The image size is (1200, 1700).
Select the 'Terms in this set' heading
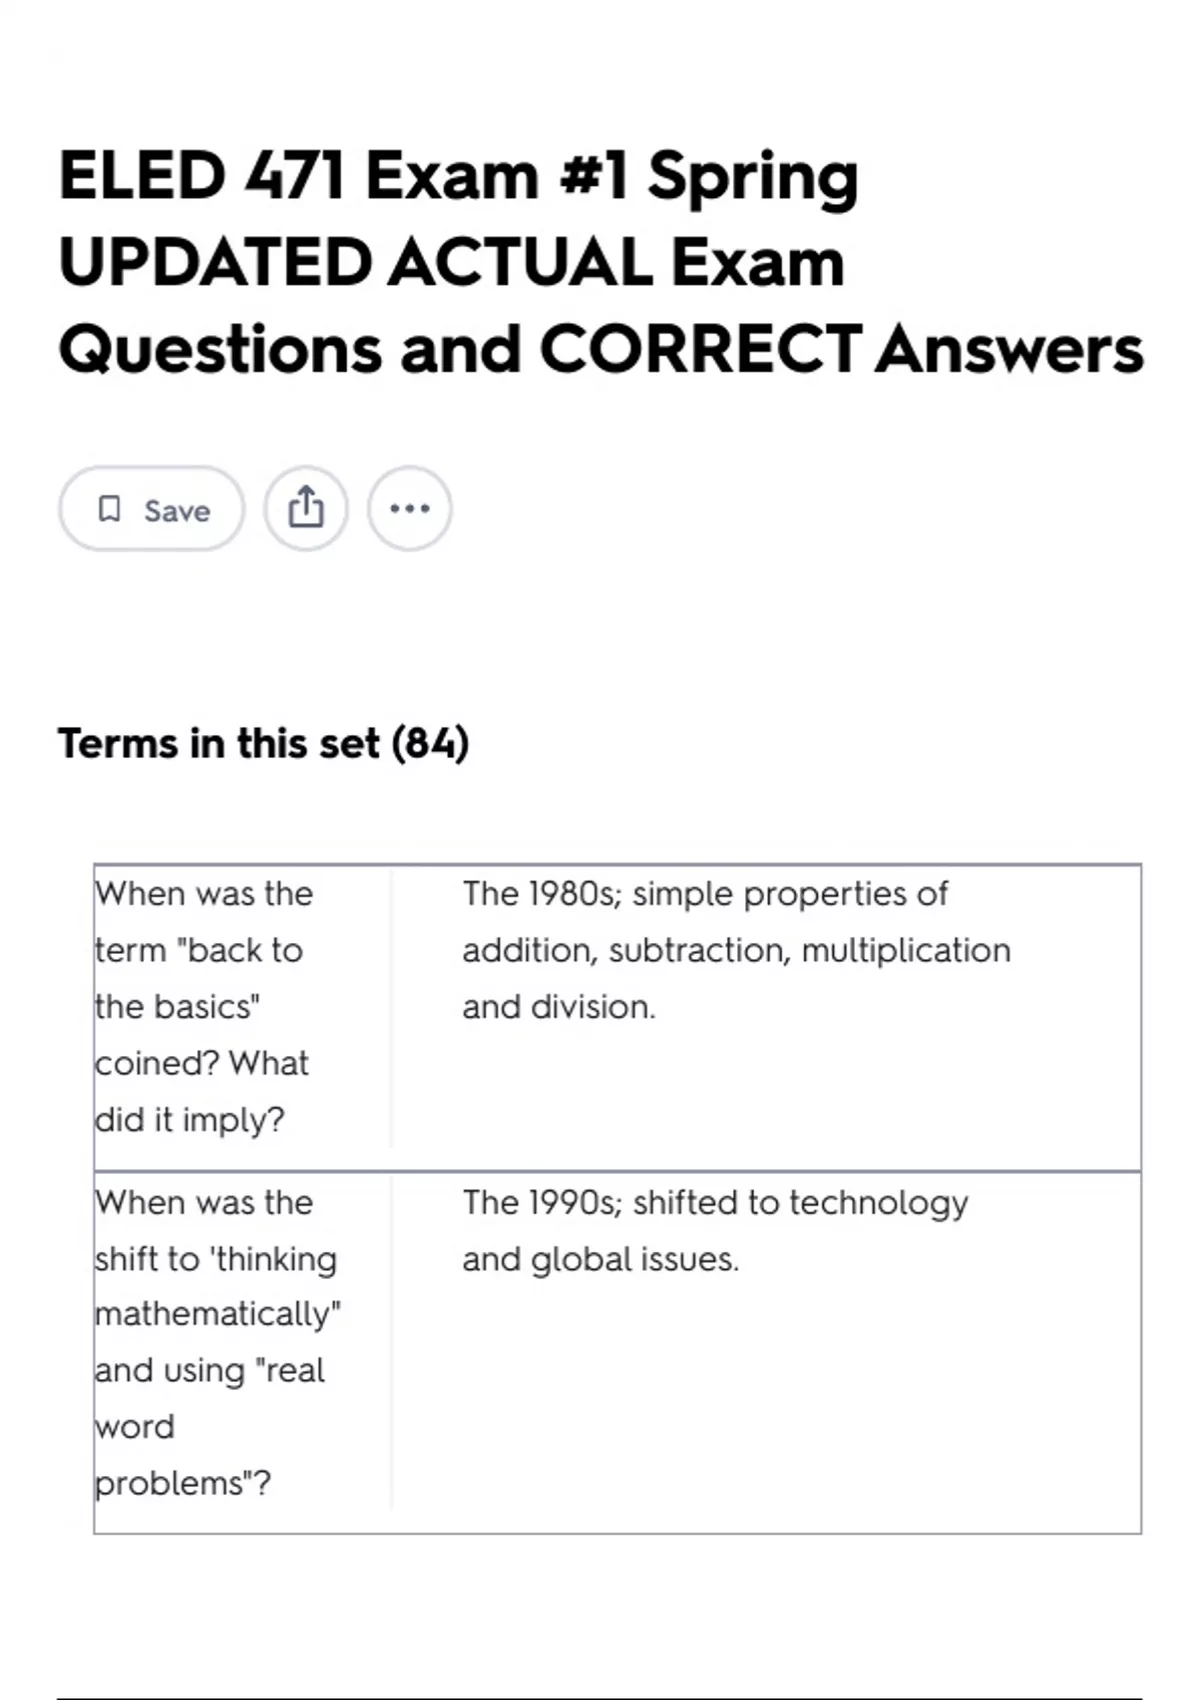219,744
